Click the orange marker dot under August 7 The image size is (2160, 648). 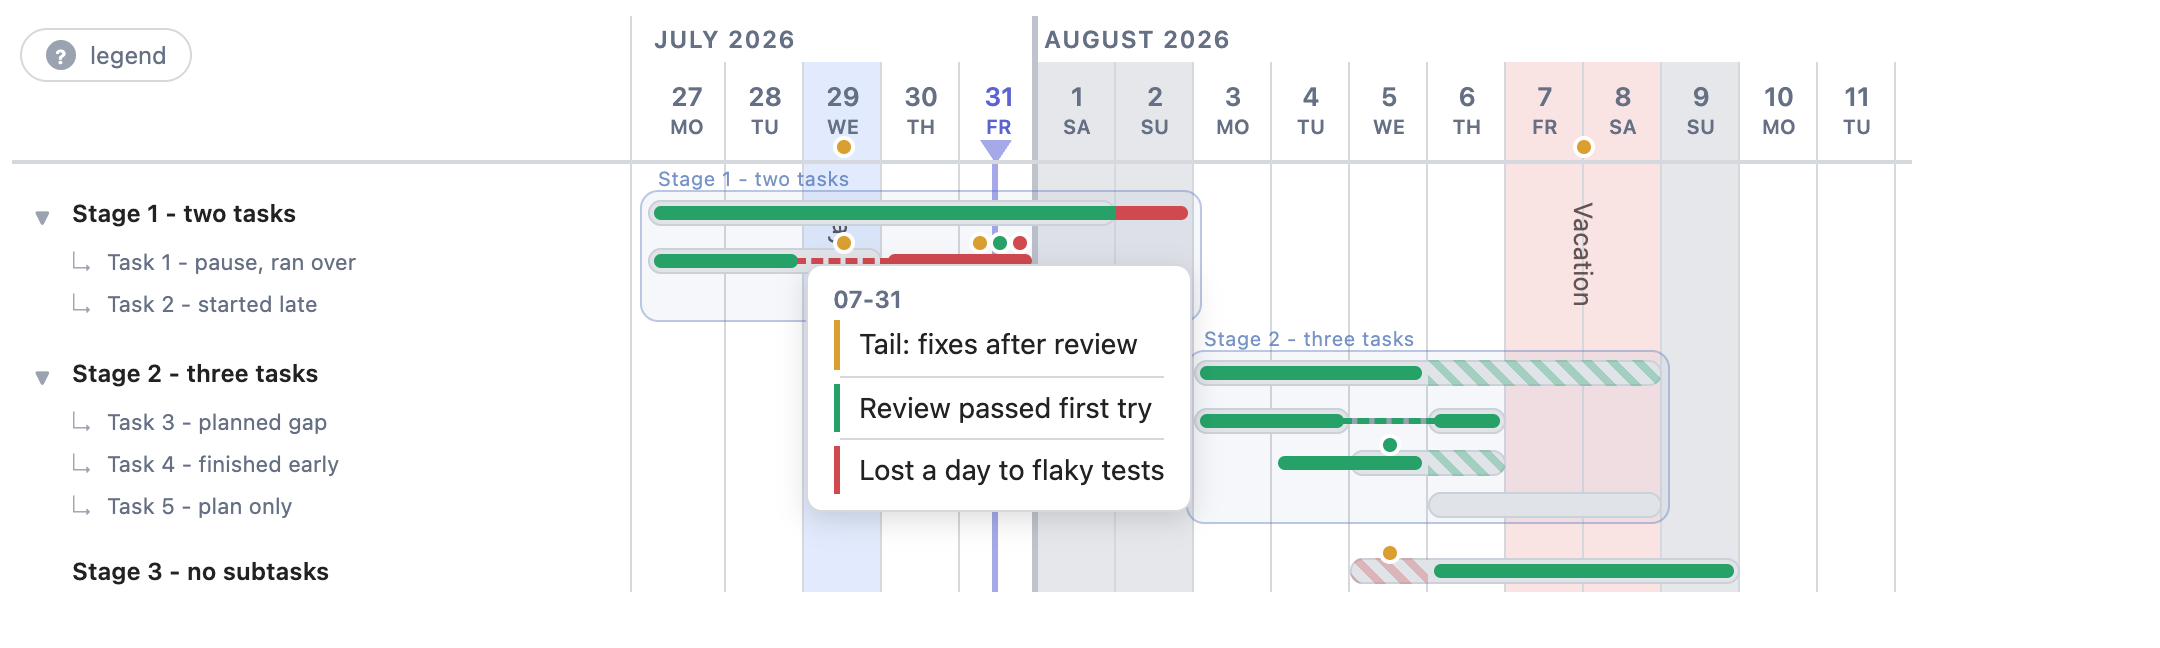(x=1584, y=147)
